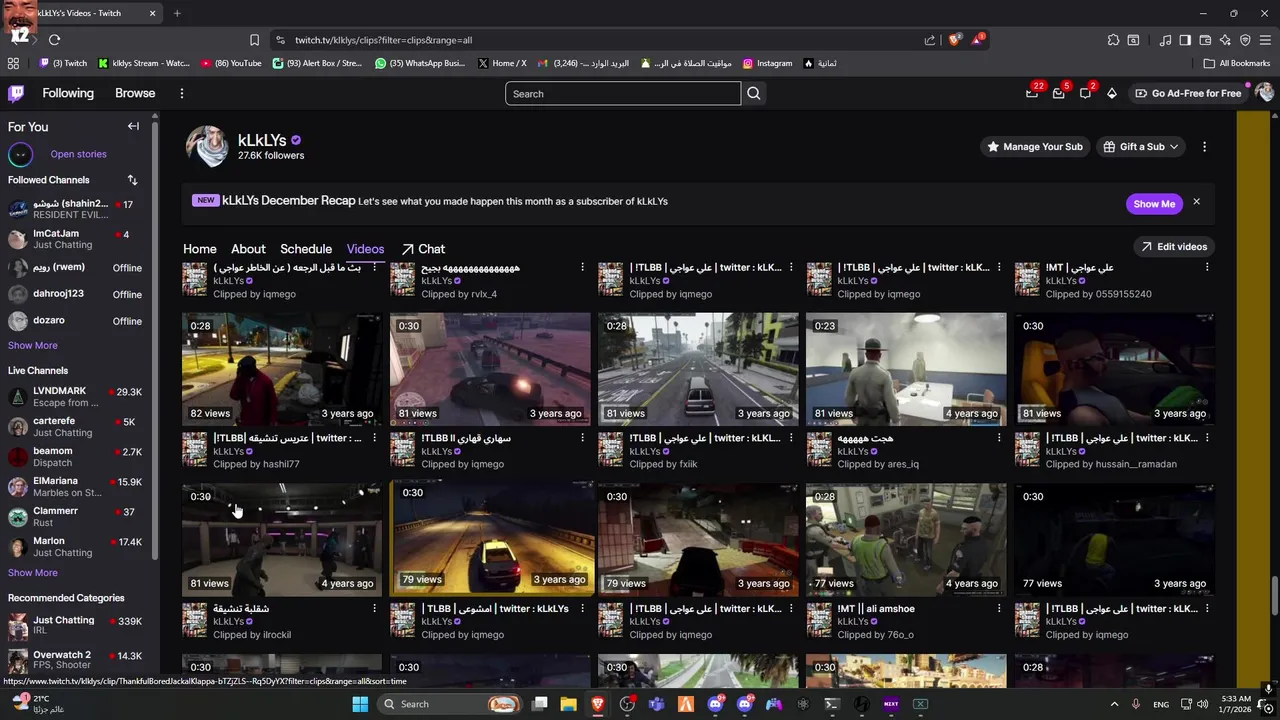1280x720 pixels.
Task: Dismiss the December Recap banner
Action: tap(1196, 202)
